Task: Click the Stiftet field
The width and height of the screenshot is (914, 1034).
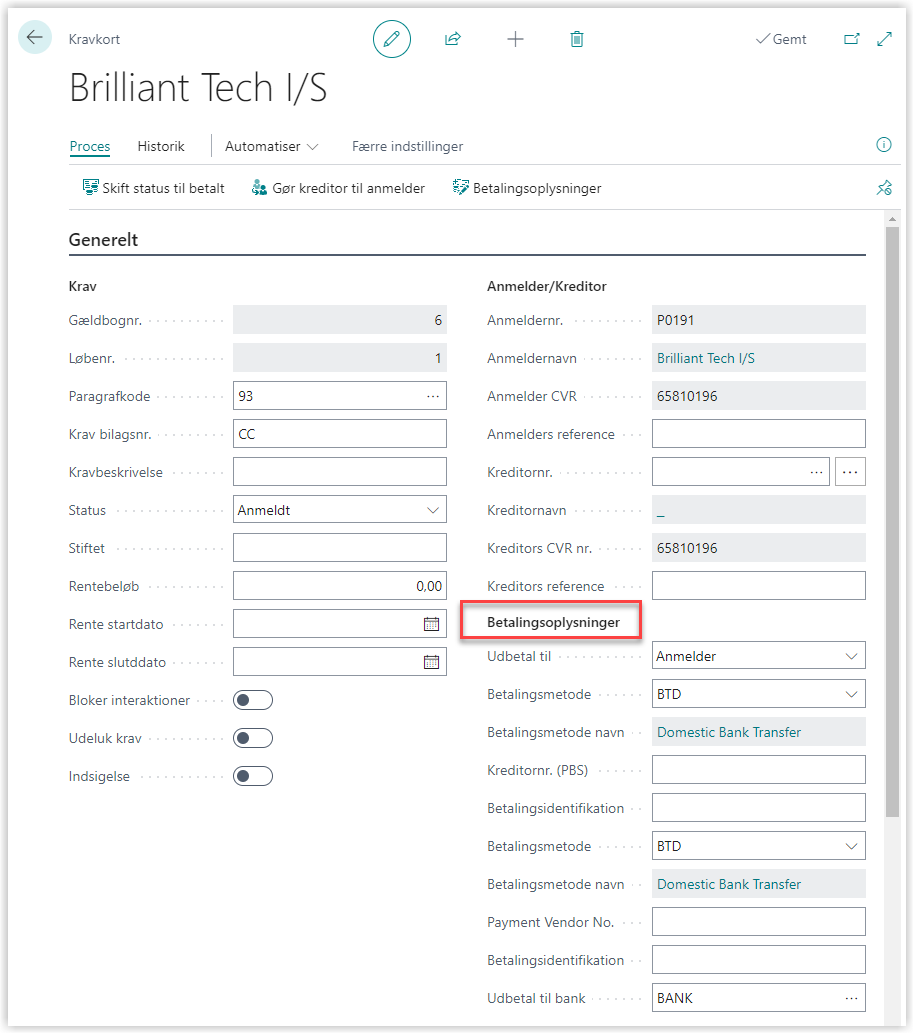Action: pos(340,548)
